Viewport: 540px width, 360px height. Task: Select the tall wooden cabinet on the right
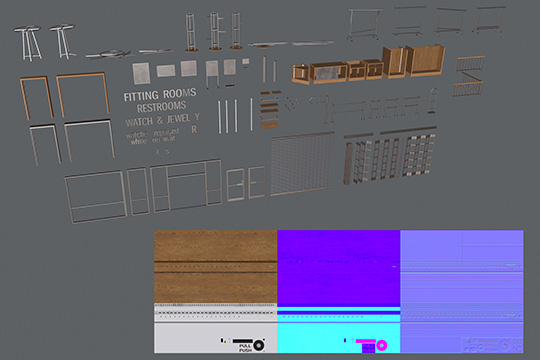click(x=425, y=60)
